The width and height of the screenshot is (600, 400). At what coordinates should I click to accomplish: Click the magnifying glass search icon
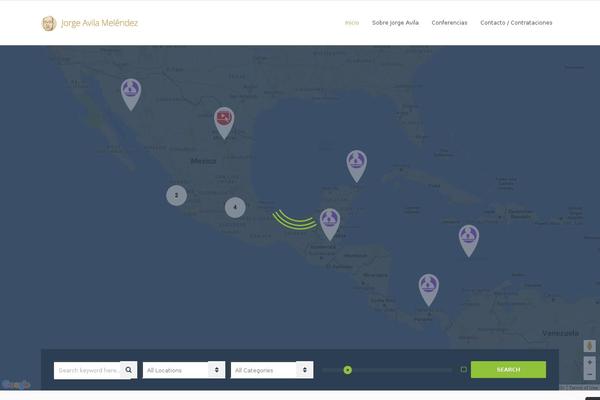[129, 370]
